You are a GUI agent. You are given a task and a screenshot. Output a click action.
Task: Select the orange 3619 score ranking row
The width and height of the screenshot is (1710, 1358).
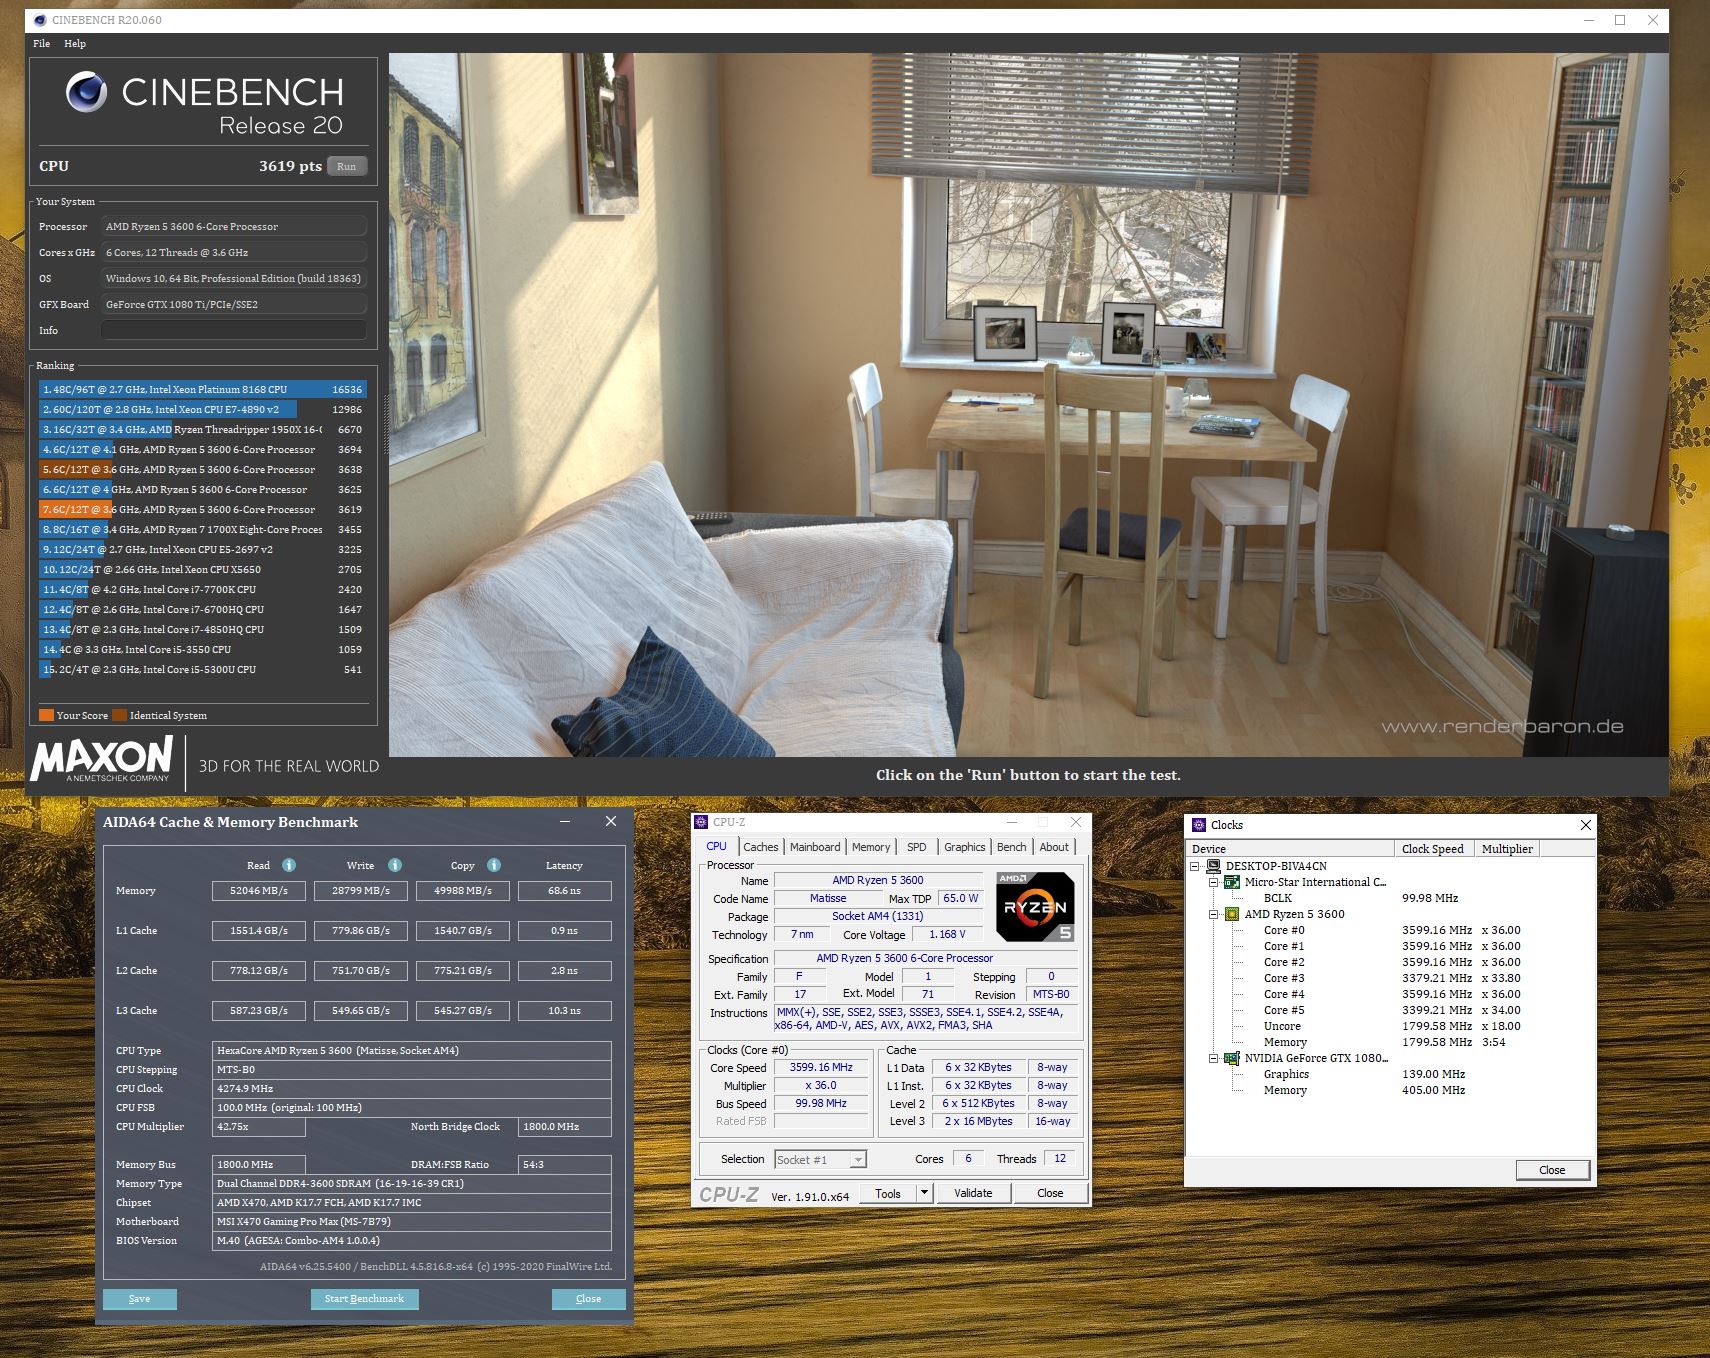202,509
